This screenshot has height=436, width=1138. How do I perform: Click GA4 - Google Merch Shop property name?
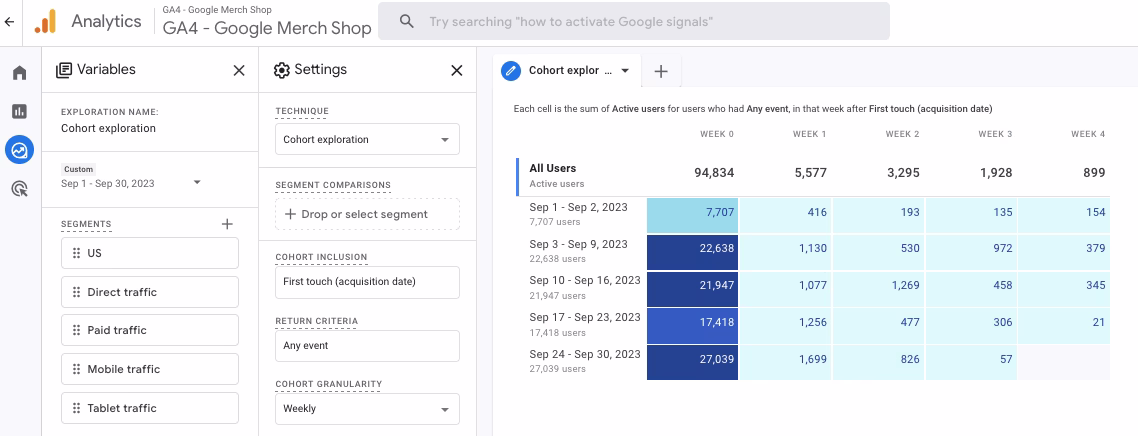(267, 28)
